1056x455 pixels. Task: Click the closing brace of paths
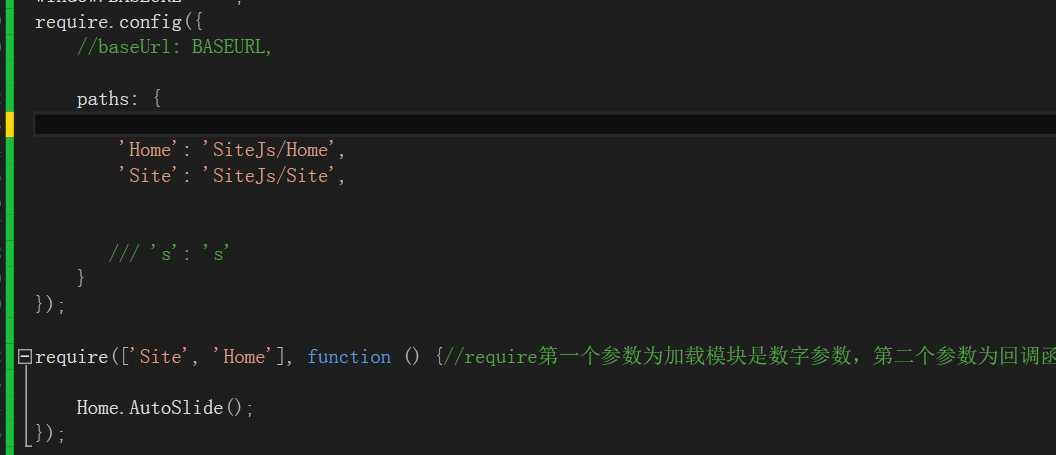(81, 277)
